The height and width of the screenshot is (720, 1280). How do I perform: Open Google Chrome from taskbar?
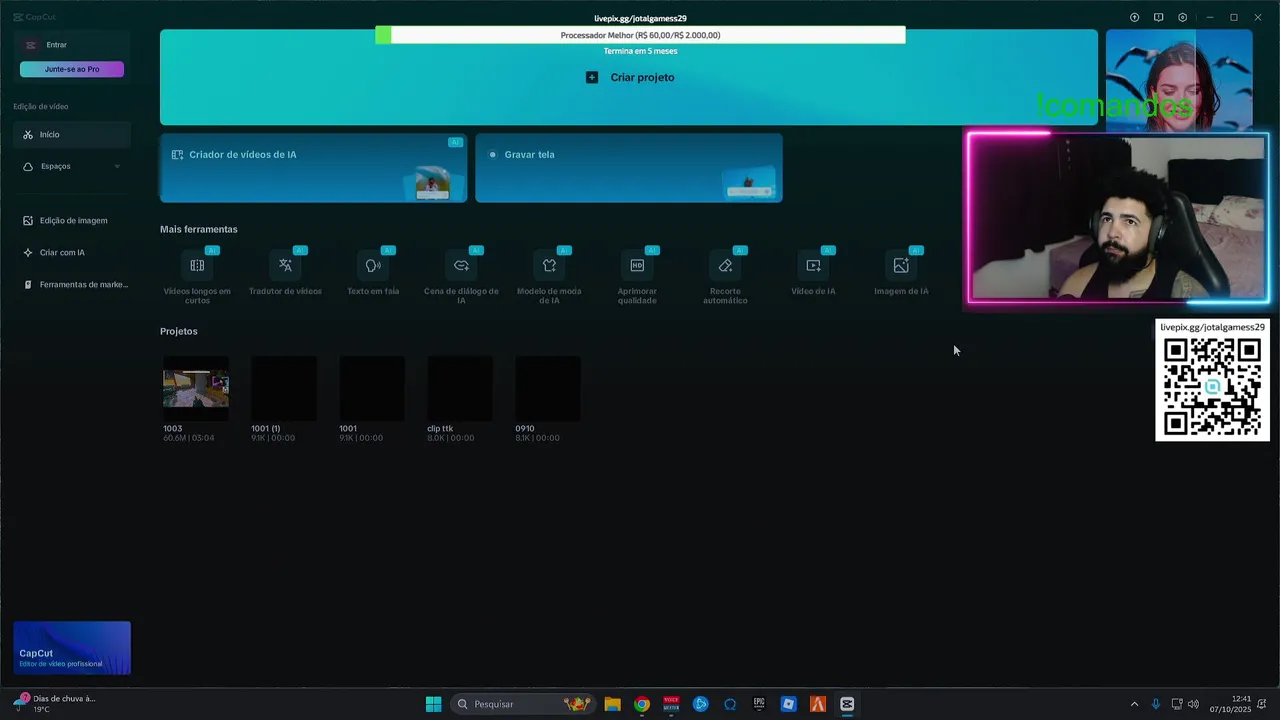pyautogui.click(x=642, y=704)
